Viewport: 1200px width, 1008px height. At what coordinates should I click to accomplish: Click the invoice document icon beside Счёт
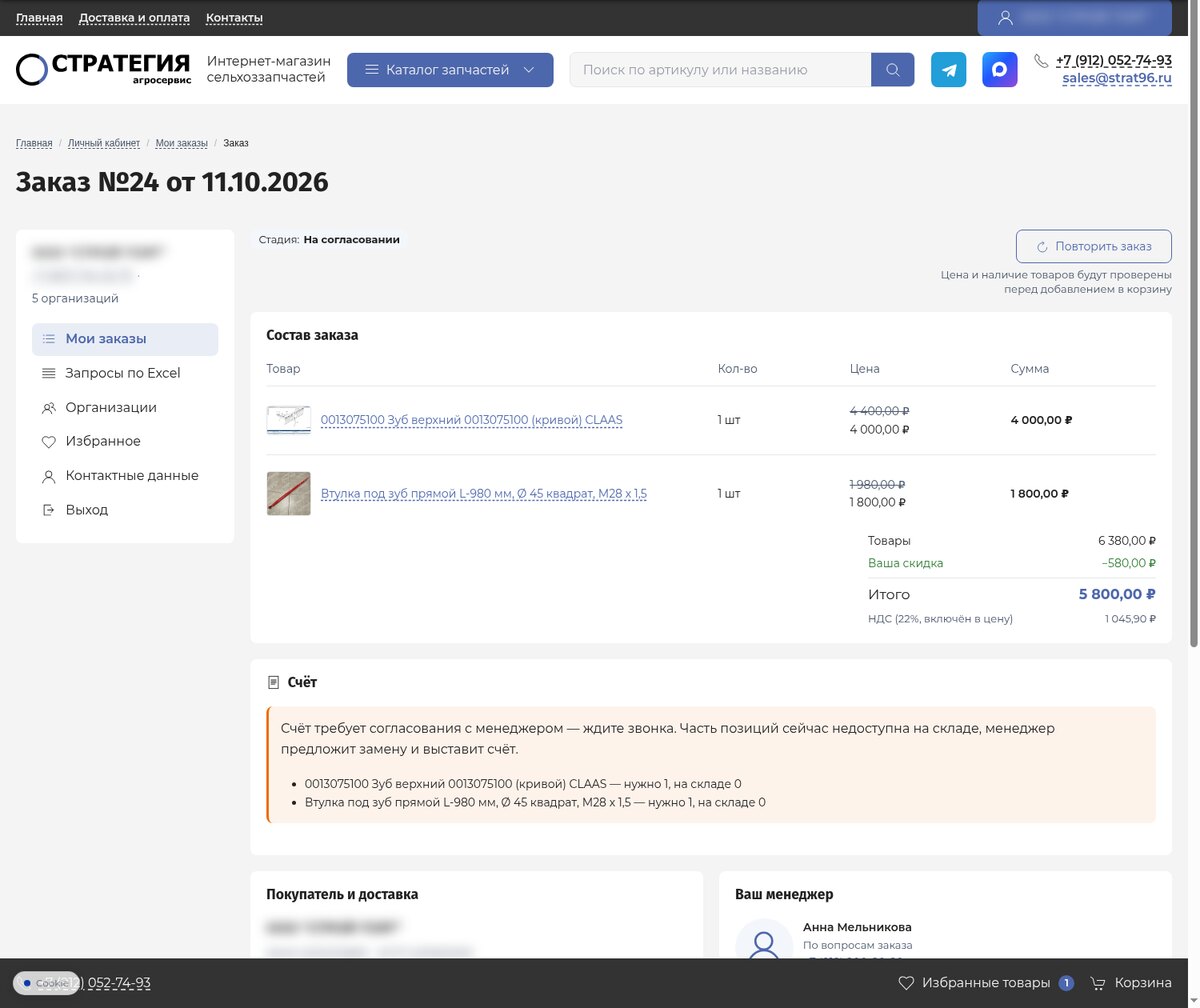coord(273,682)
